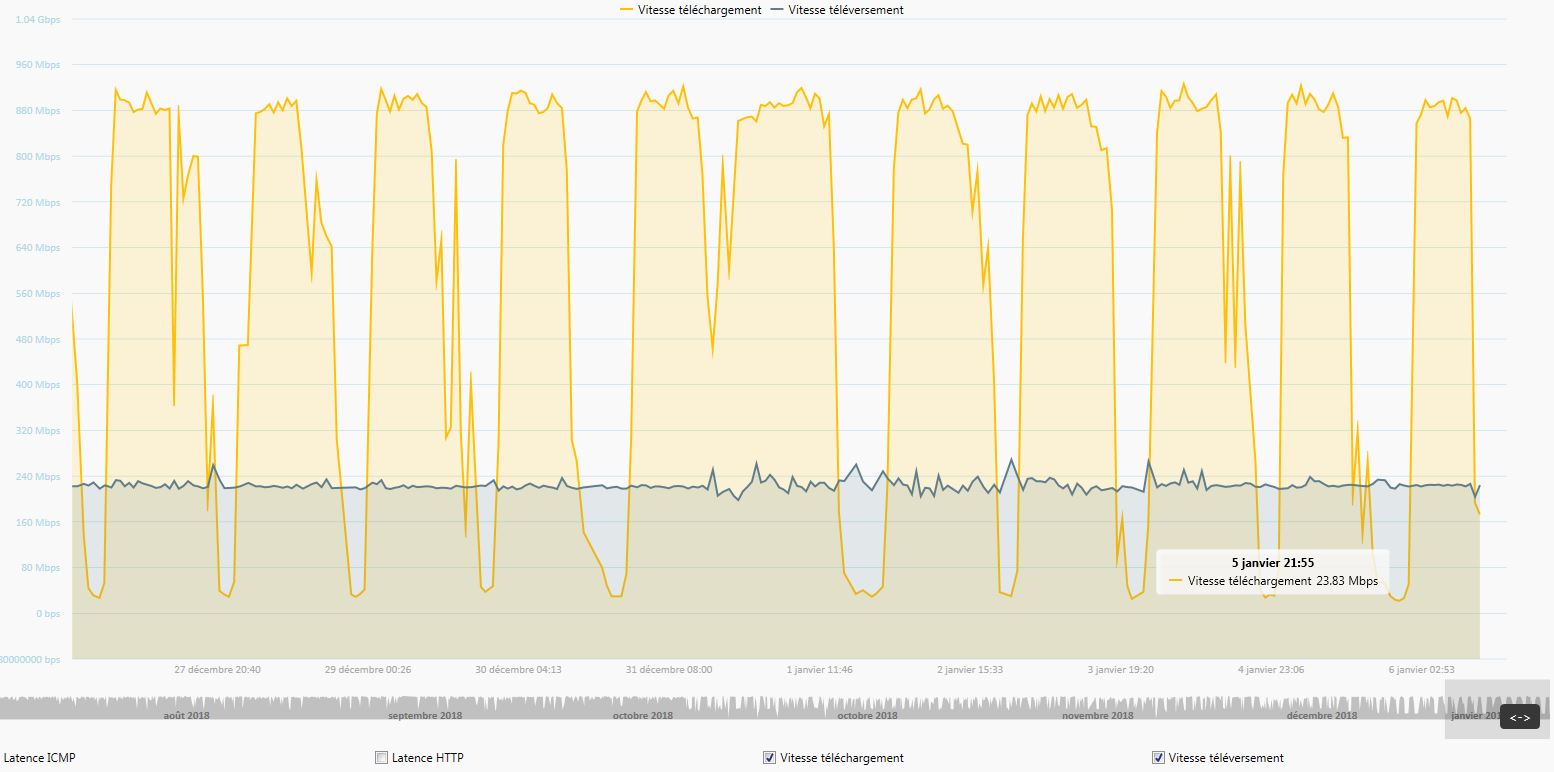1554x772 pixels.
Task: Click grey legend marker for Vitesse téléversement
Action: [x=777, y=10]
